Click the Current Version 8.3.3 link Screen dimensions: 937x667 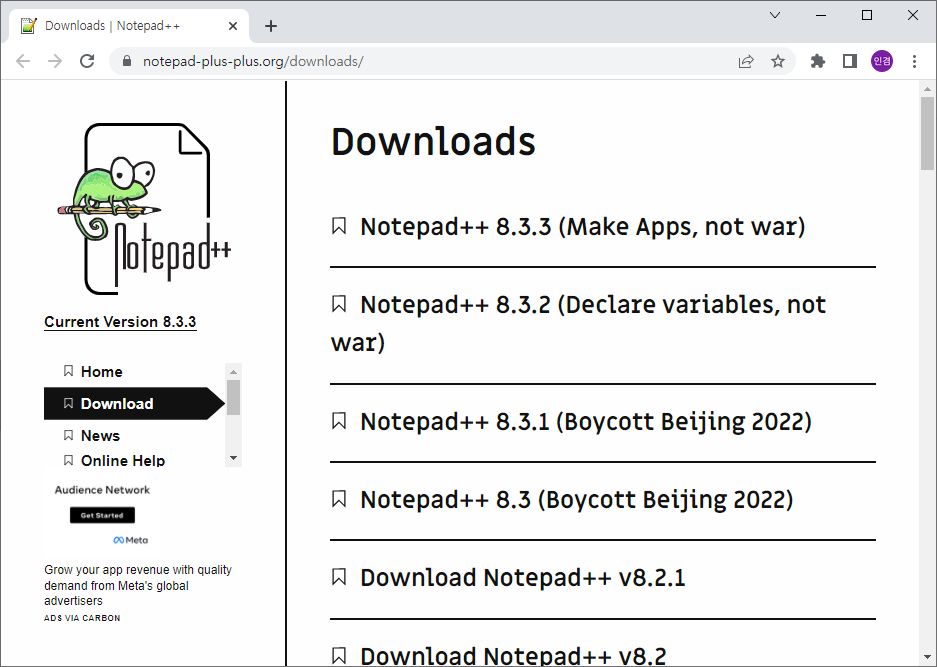tap(120, 322)
